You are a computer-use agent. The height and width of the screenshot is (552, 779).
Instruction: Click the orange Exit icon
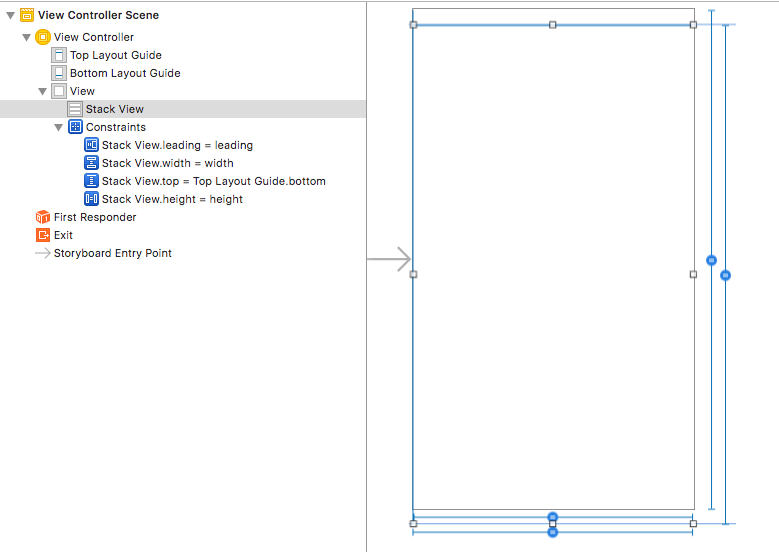43,235
